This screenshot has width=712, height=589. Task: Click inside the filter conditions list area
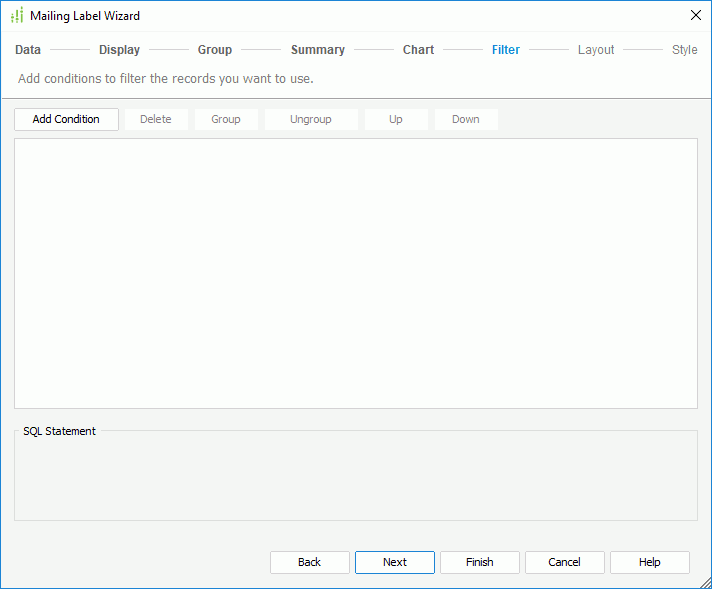pyautogui.click(x=356, y=273)
